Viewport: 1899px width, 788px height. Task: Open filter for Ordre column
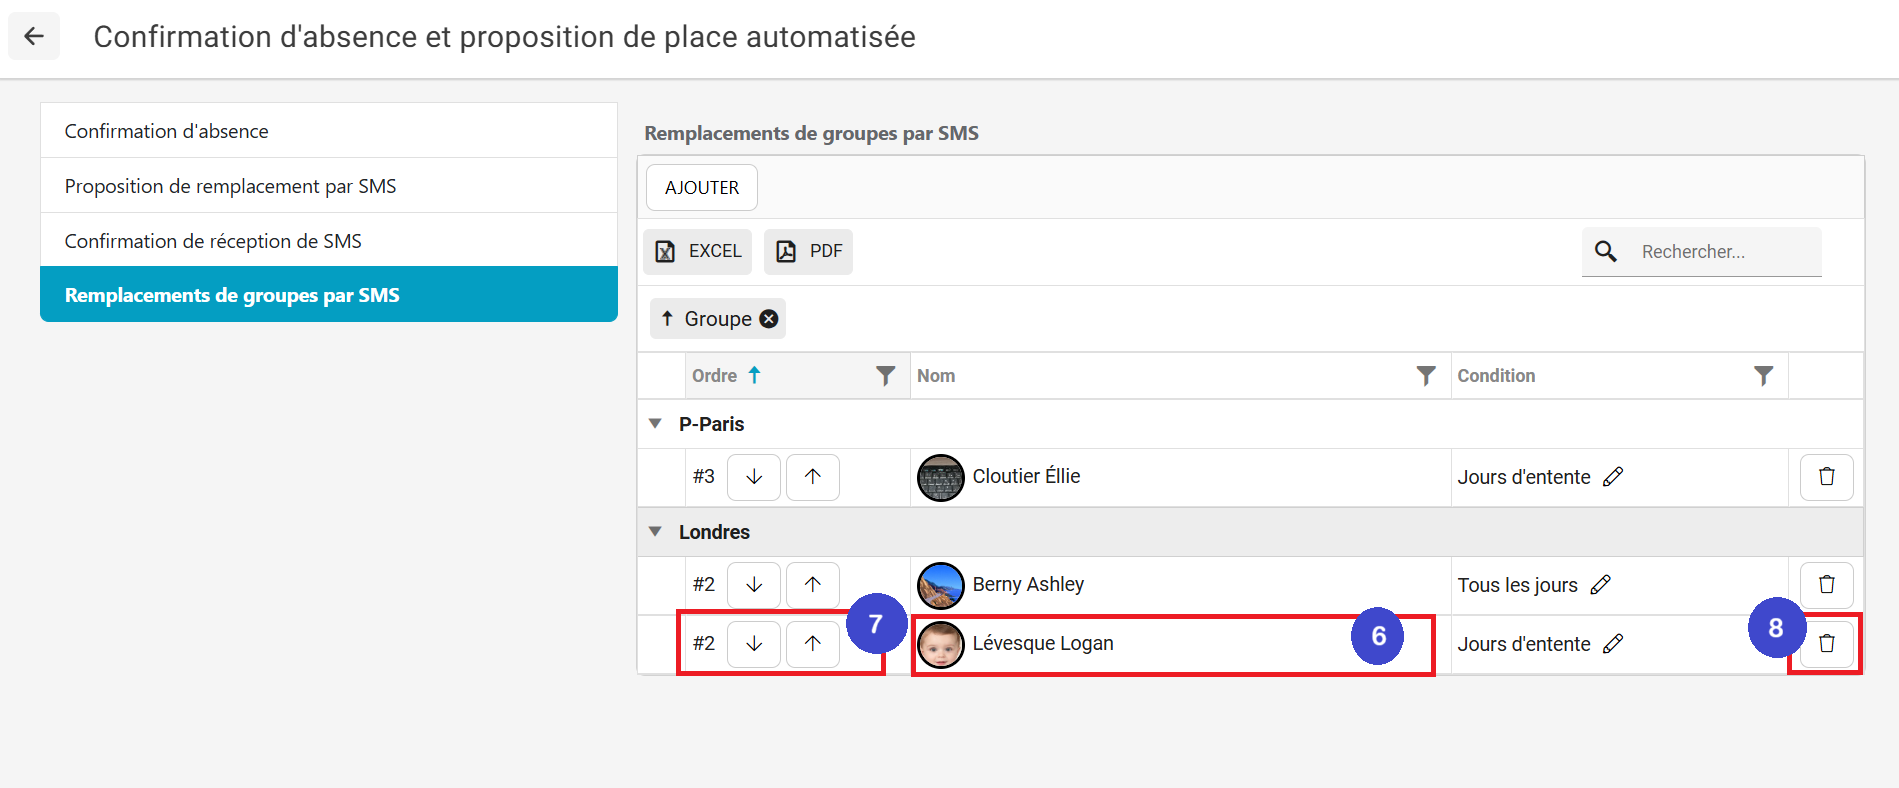pos(885,376)
